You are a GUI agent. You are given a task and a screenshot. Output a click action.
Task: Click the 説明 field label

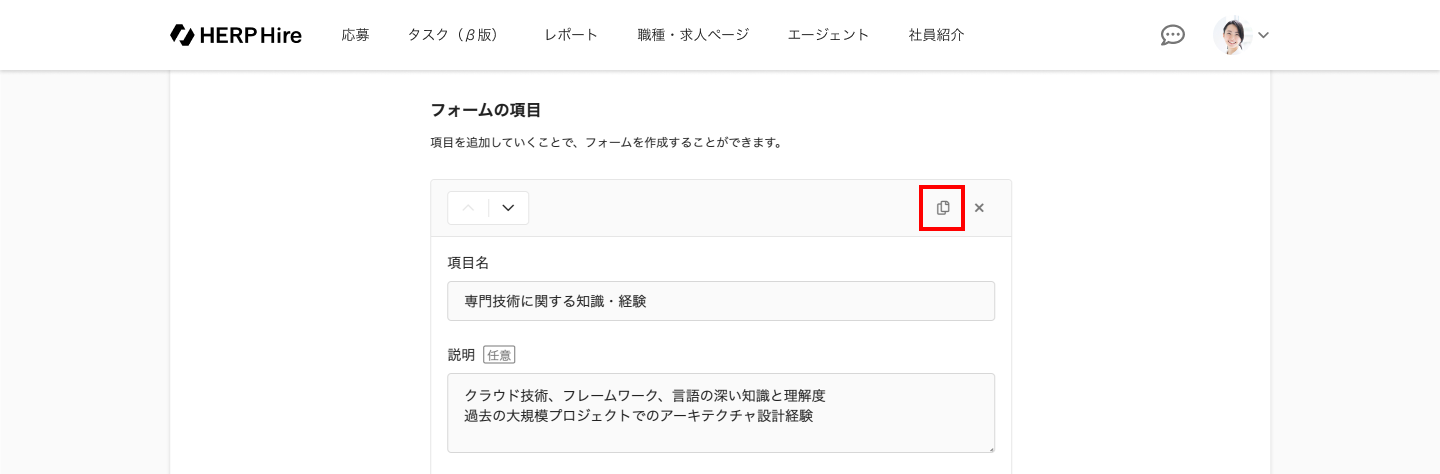461,355
